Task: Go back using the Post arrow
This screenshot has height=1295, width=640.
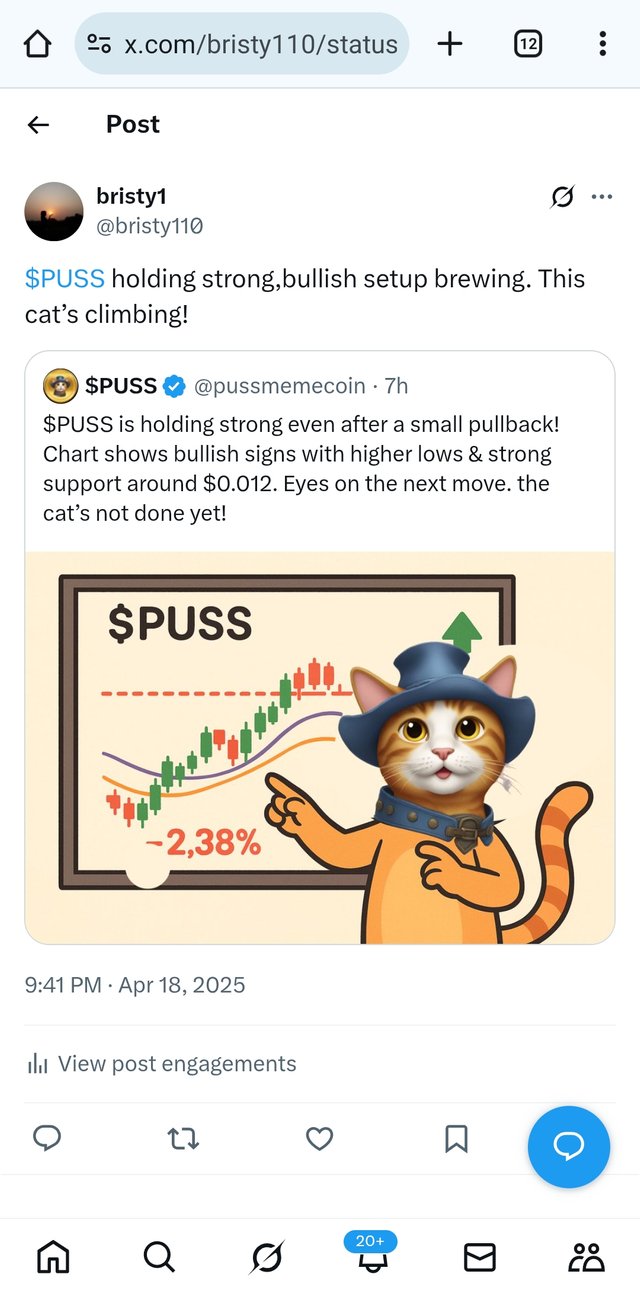Action: pos(38,124)
